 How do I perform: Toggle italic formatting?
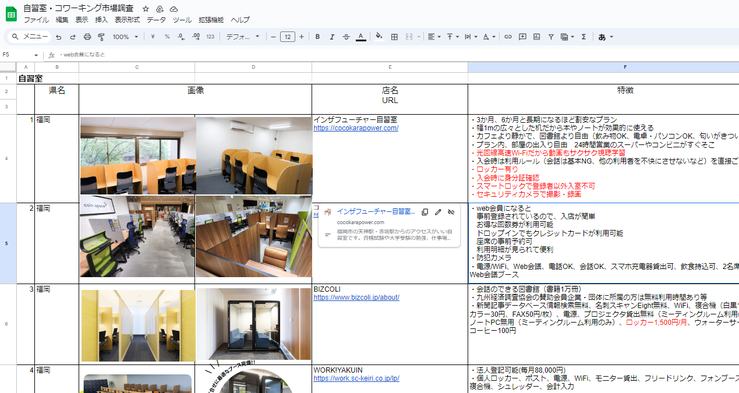(332, 37)
